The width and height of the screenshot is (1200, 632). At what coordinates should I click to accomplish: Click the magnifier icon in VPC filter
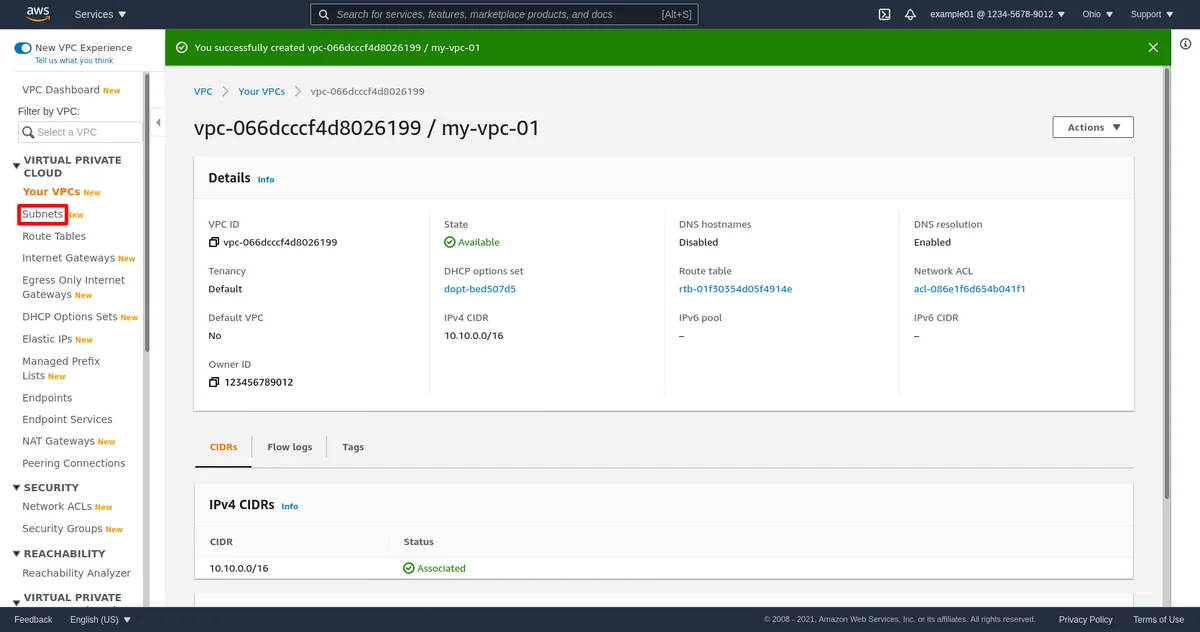pos(28,132)
